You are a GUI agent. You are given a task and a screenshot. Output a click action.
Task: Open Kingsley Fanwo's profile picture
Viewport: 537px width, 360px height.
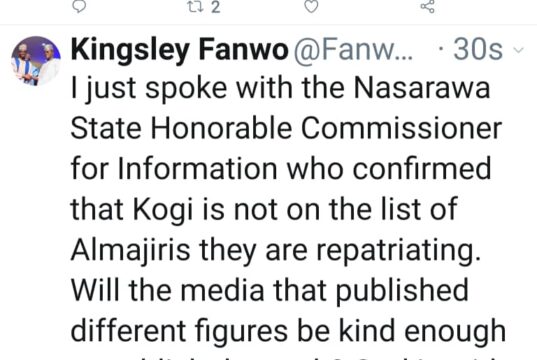pos(36,61)
